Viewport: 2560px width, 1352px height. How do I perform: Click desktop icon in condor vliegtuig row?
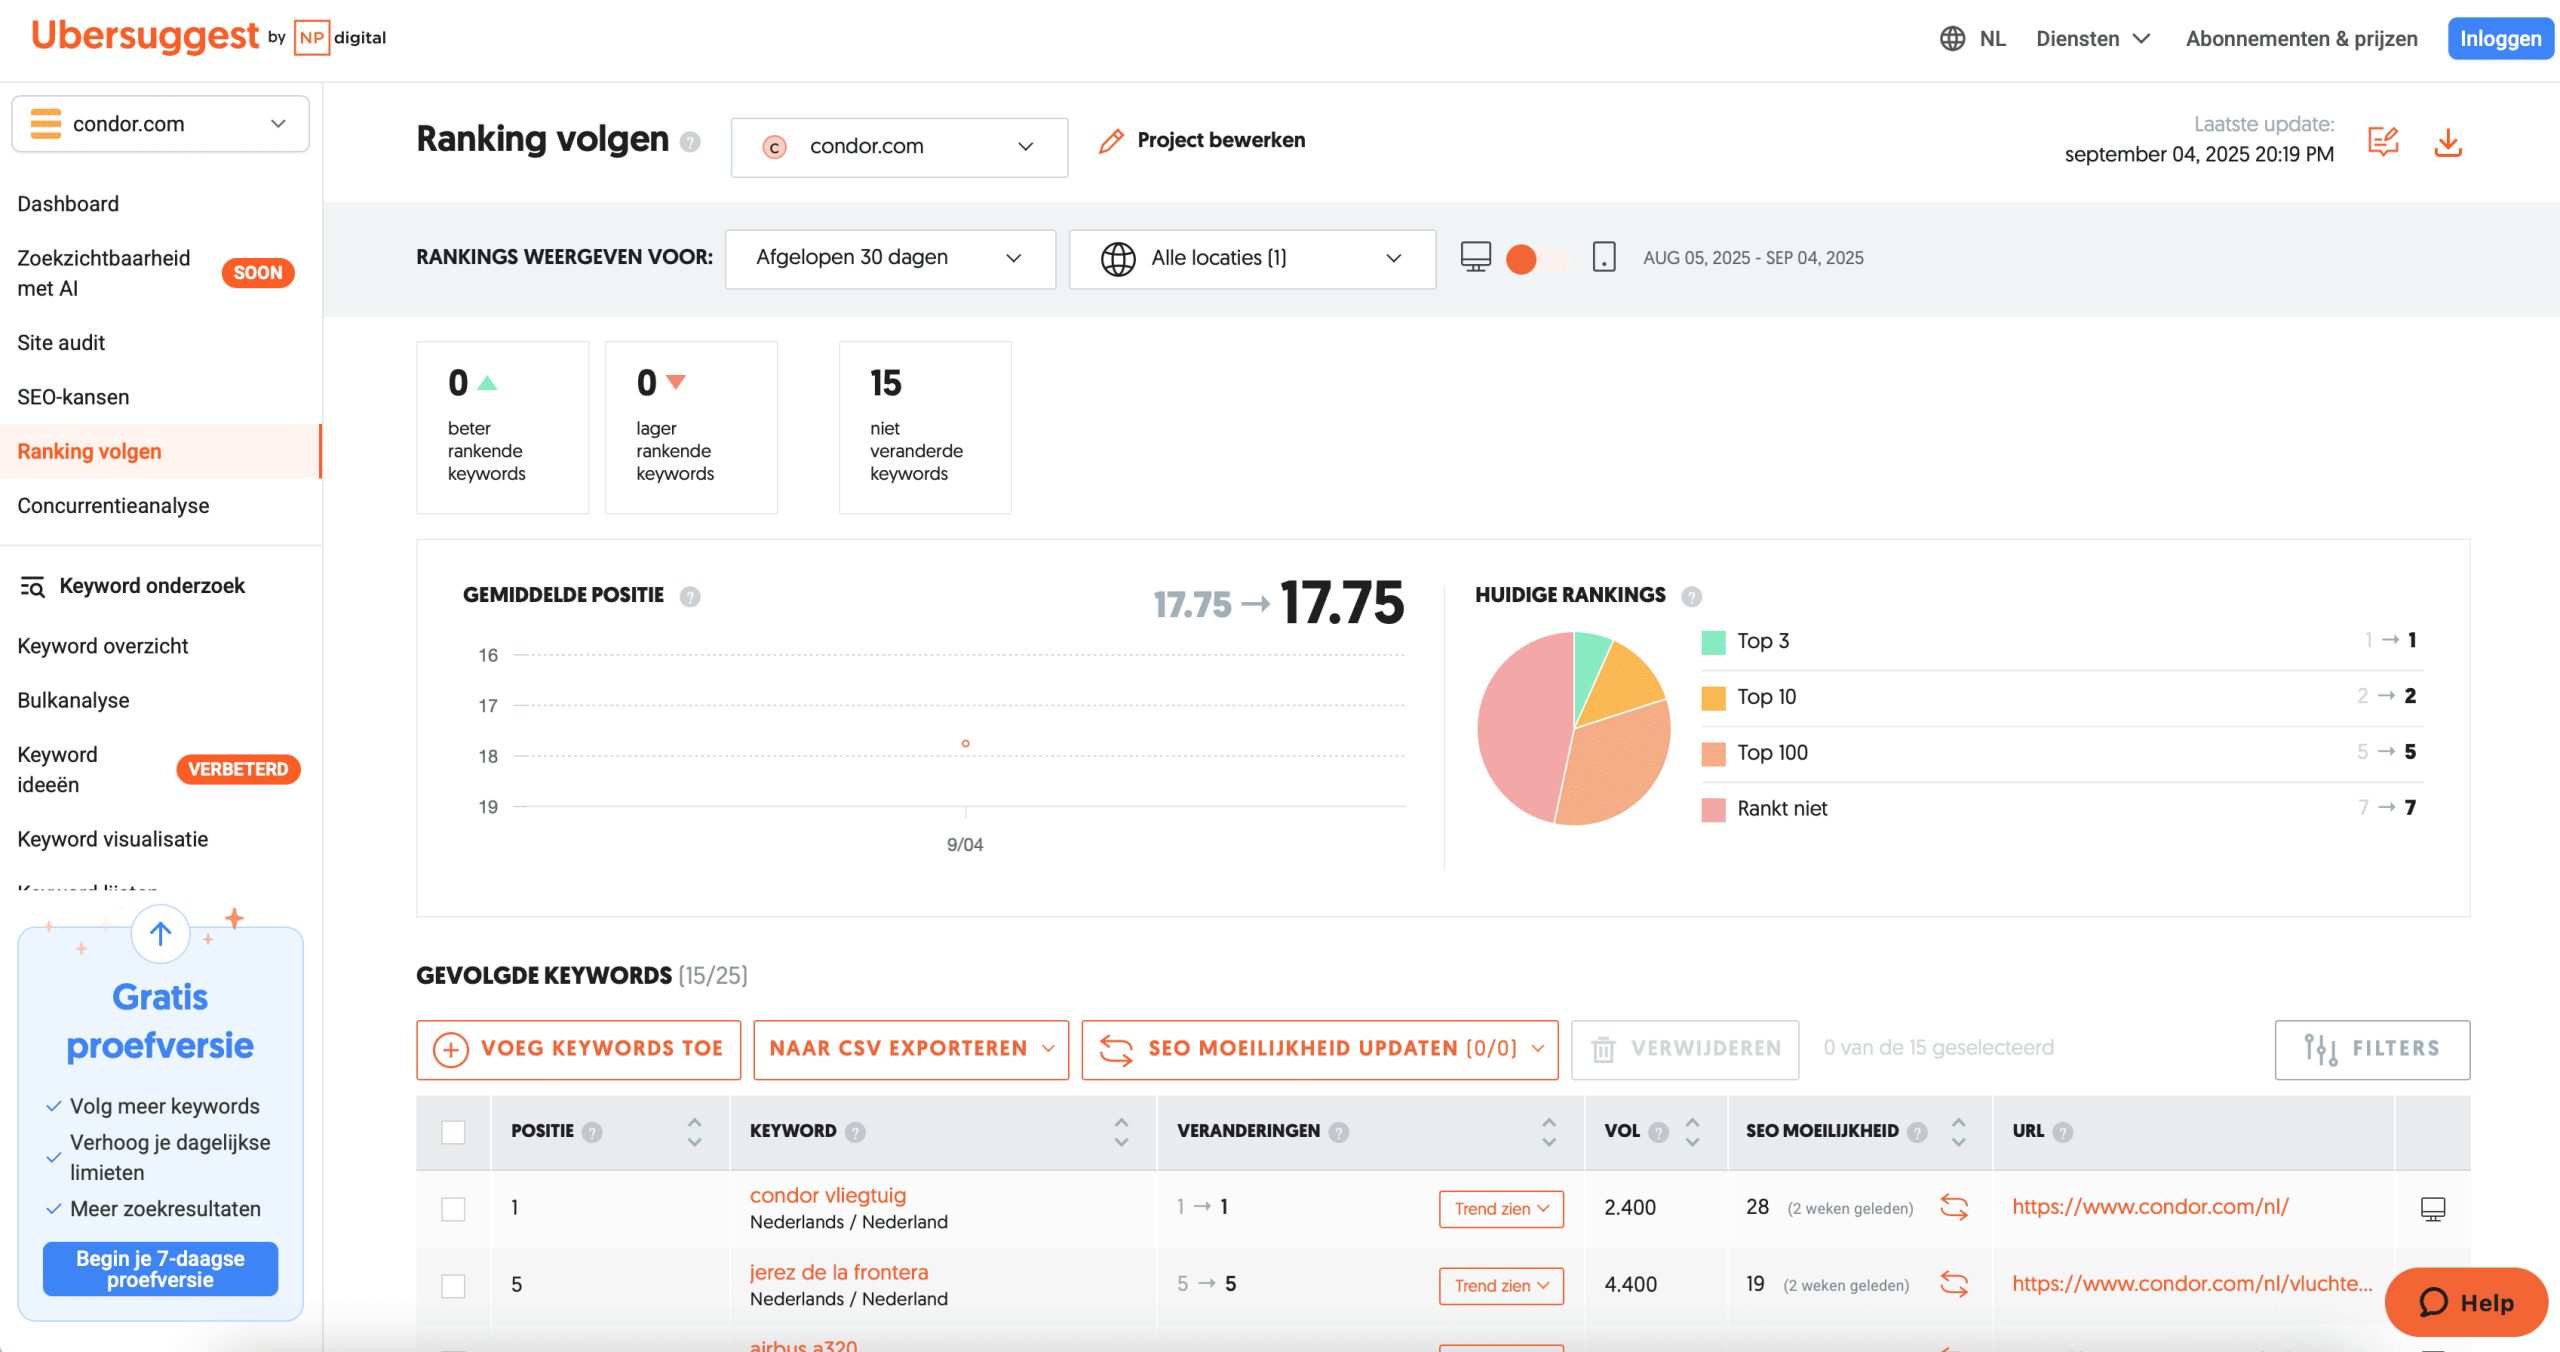point(2432,1208)
